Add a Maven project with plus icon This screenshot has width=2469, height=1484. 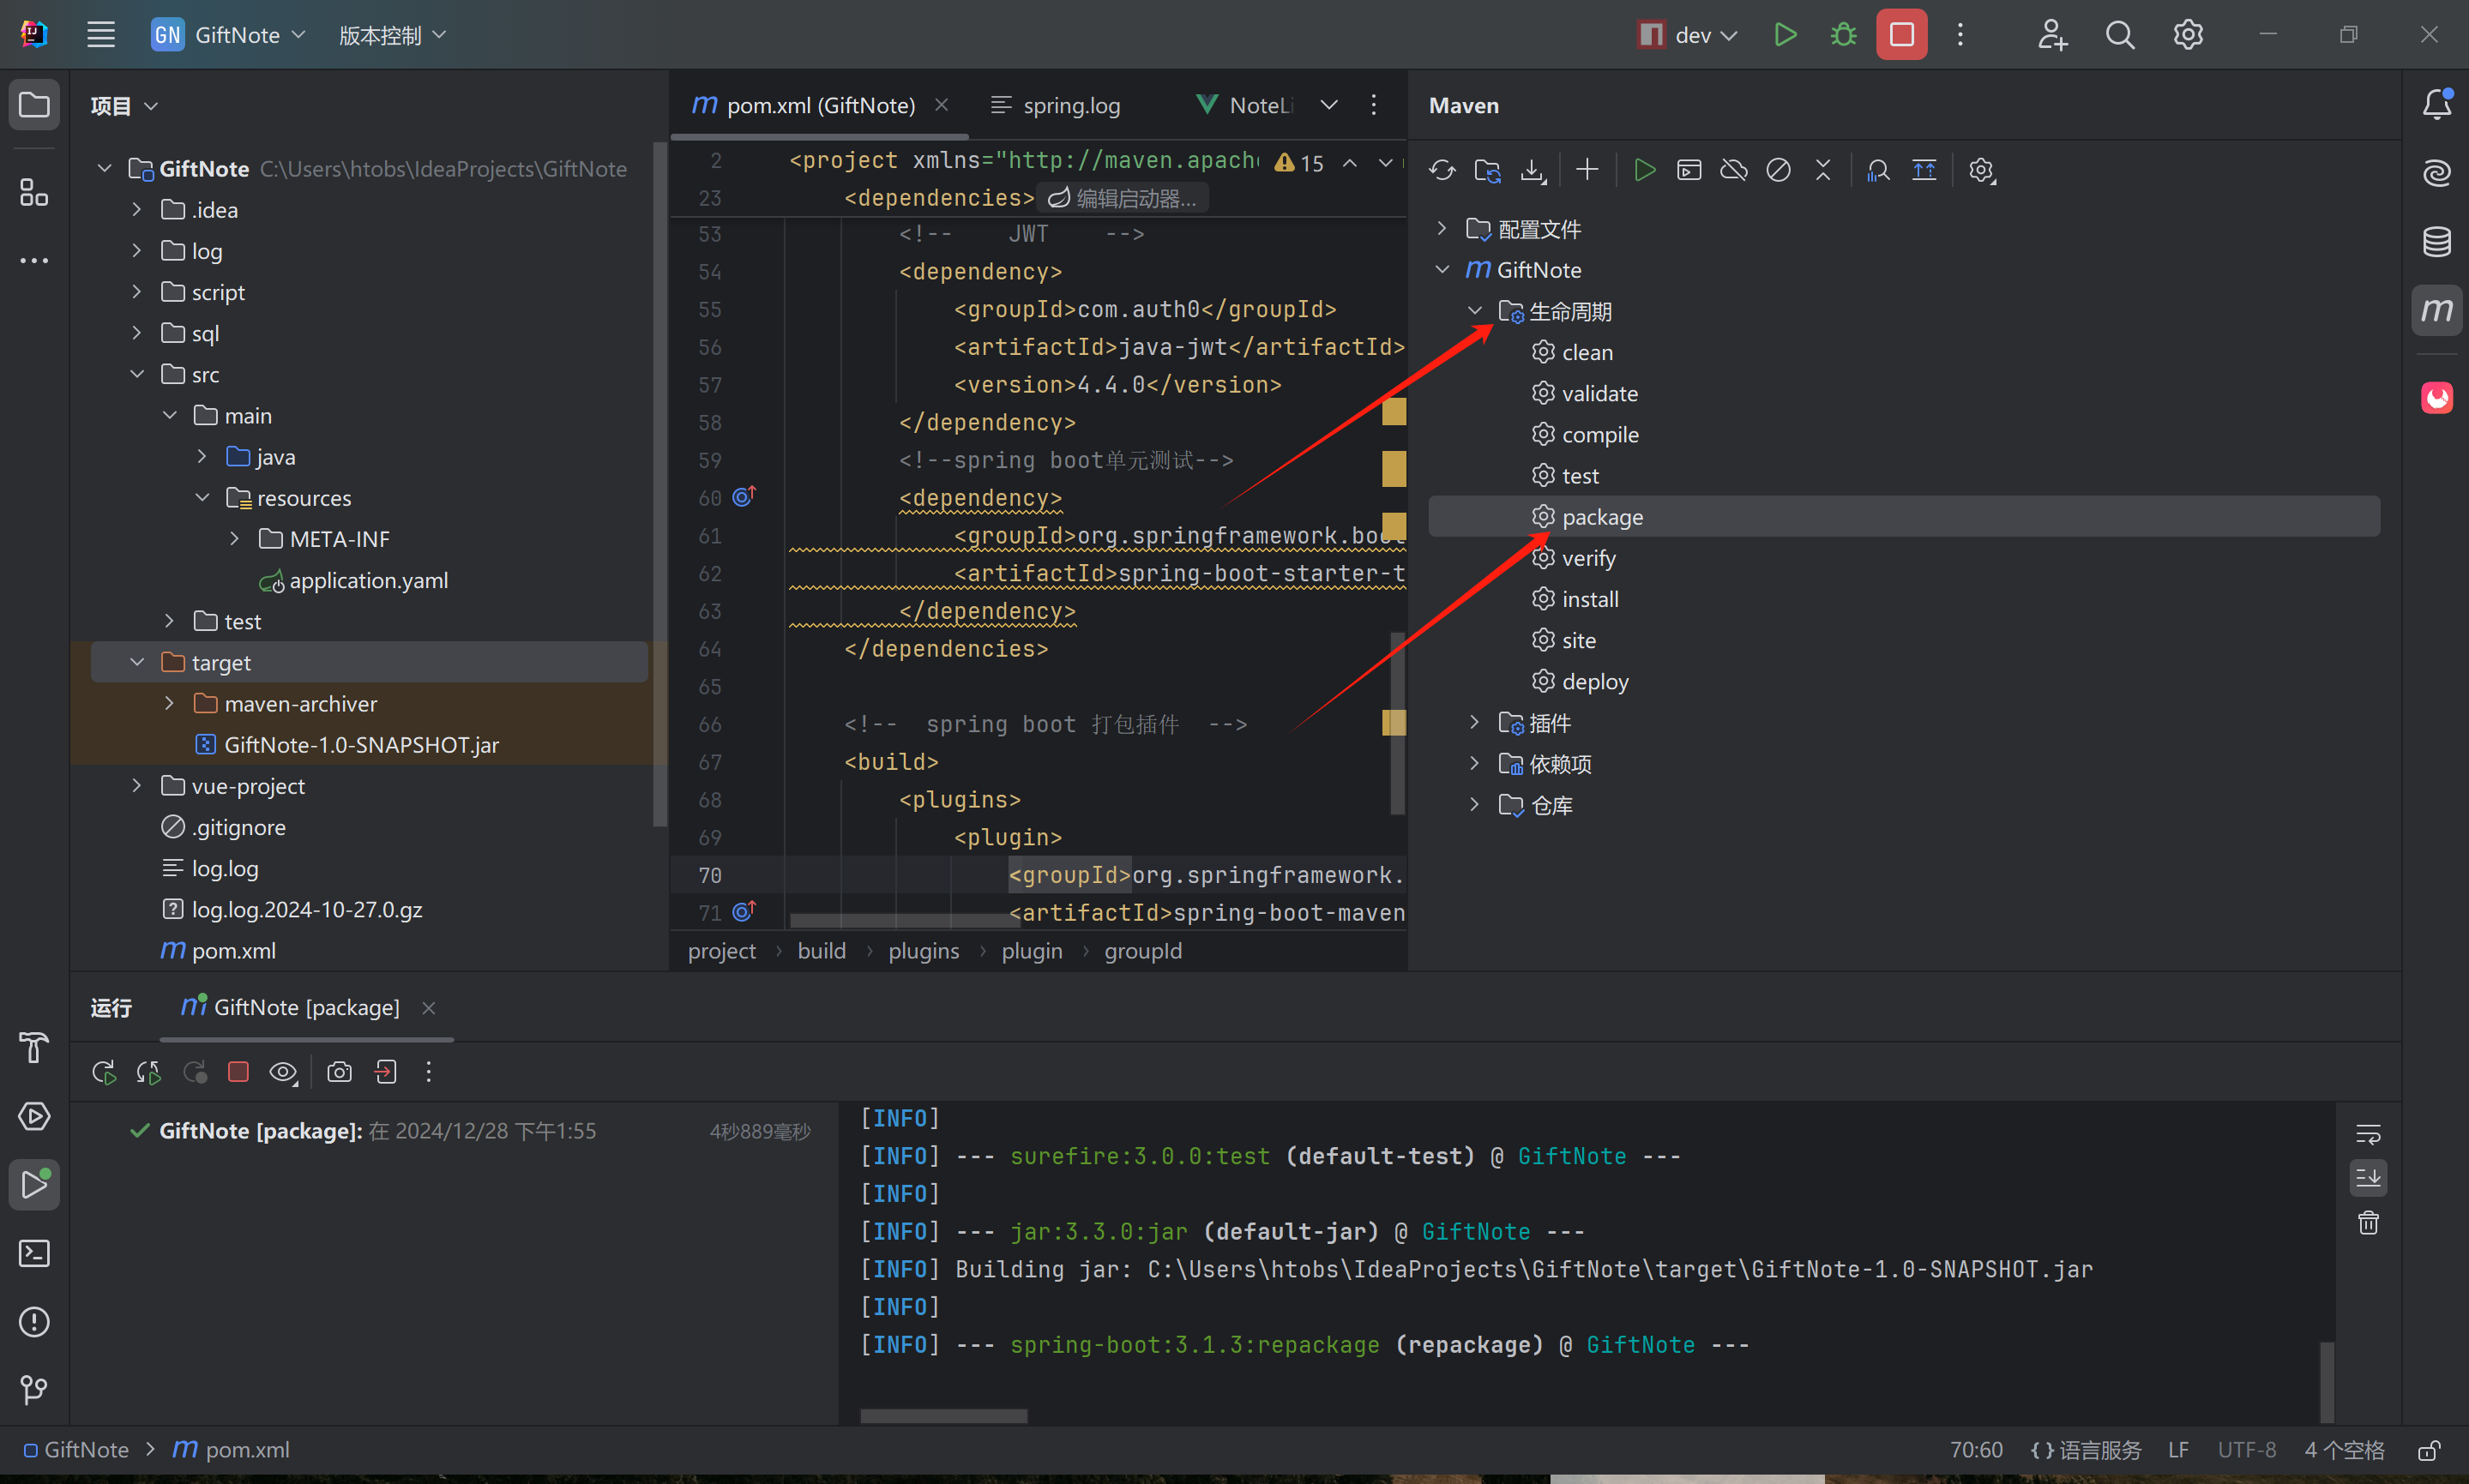[x=1587, y=170]
